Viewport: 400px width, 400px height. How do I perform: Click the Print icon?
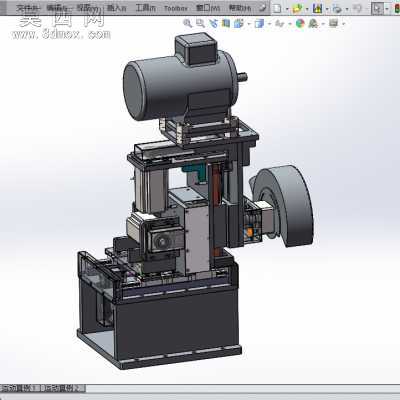[337, 9]
